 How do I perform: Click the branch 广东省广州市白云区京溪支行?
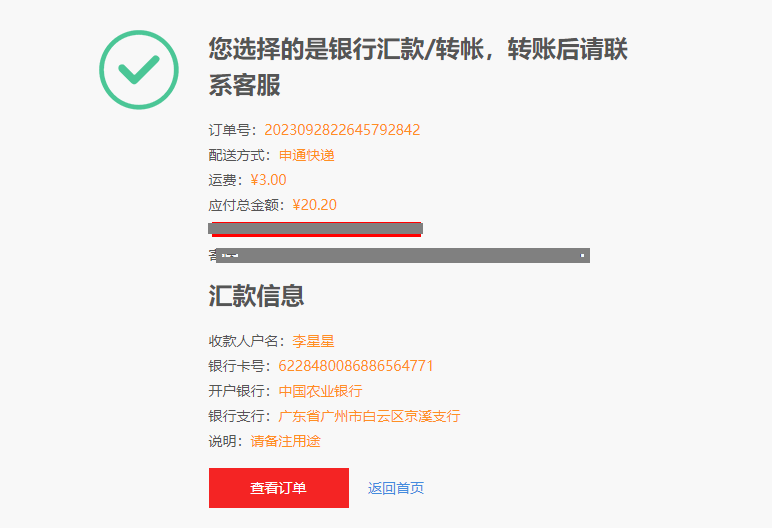pyautogui.click(x=369, y=416)
